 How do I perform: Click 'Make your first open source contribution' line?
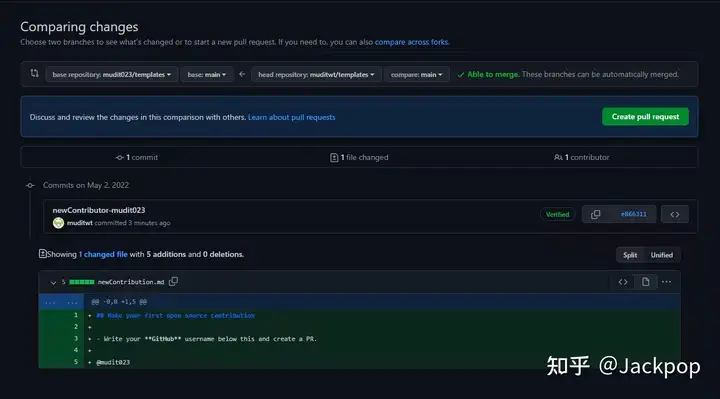pyautogui.click(x=175, y=315)
